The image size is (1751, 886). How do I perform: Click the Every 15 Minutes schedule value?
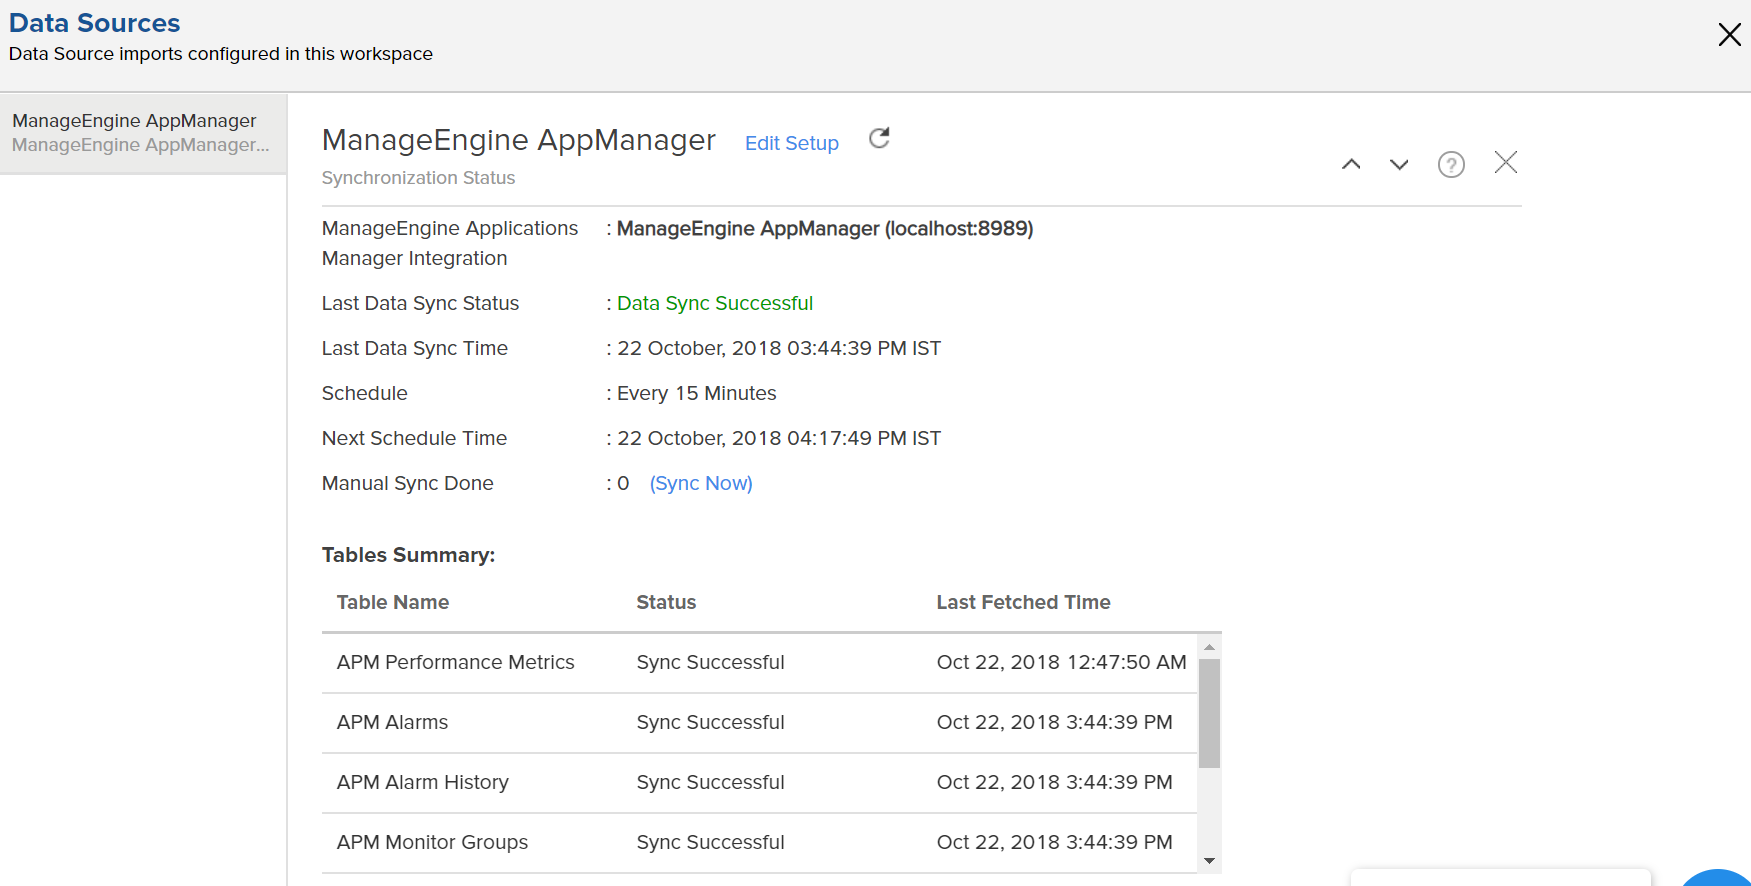point(696,393)
